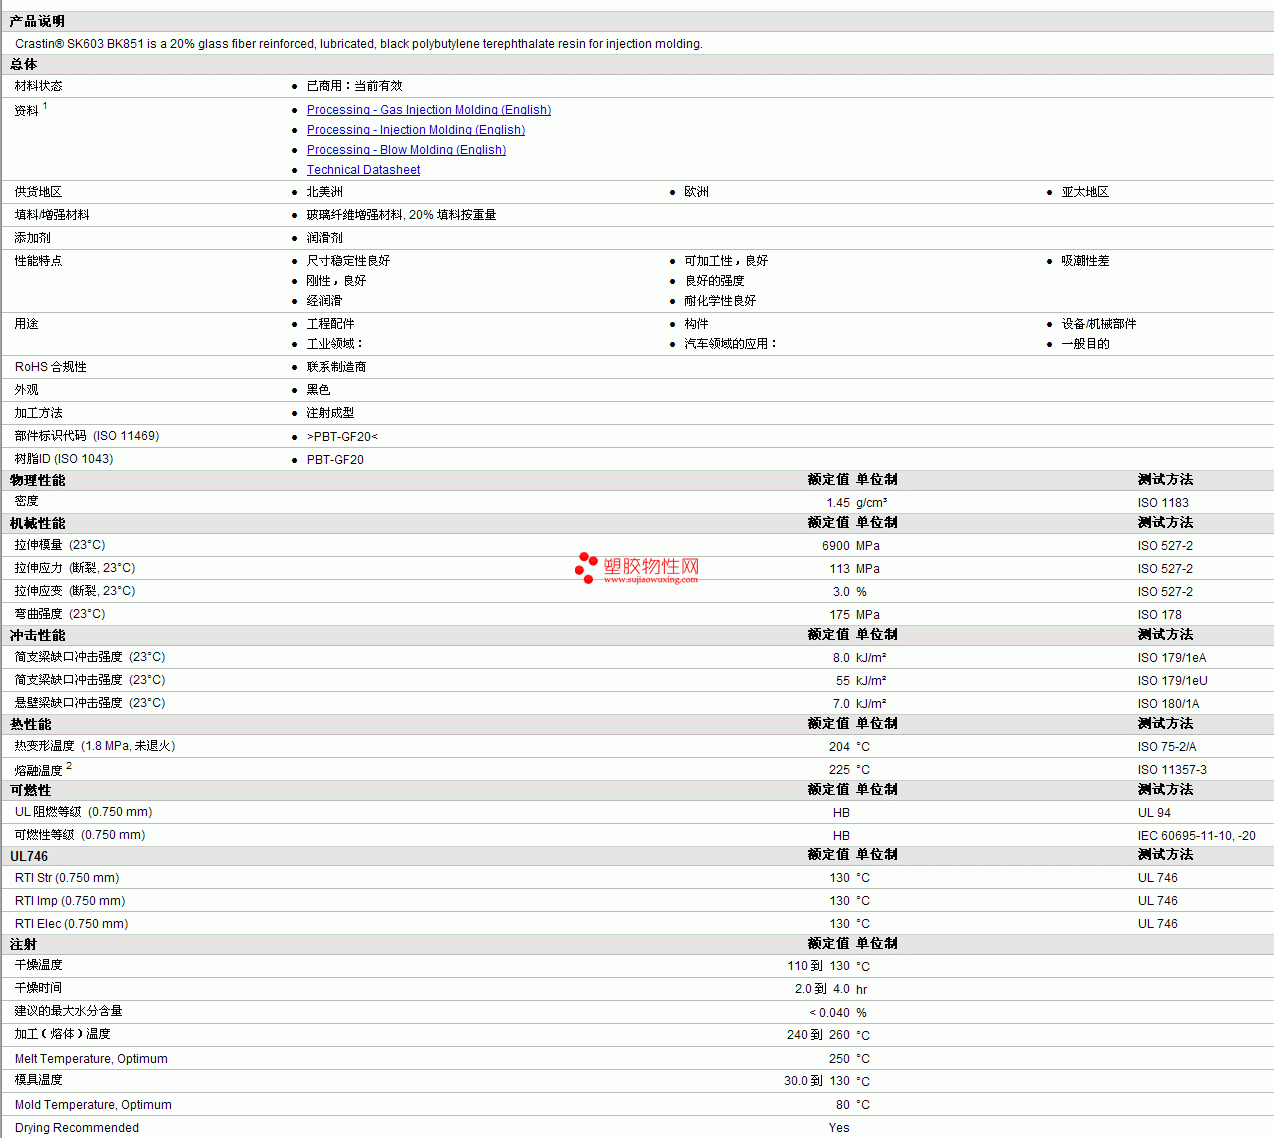This screenshot has height=1138, width=1274.
Task: Open the Technical Datasheet link
Action: (x=363, y=170)
